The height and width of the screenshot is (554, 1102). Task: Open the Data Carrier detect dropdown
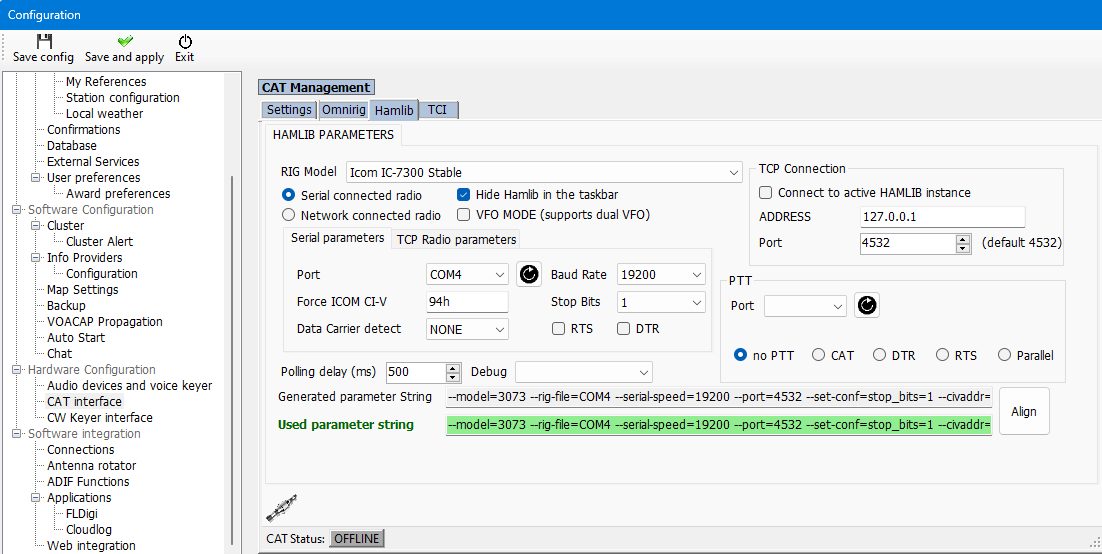(500, 329)
